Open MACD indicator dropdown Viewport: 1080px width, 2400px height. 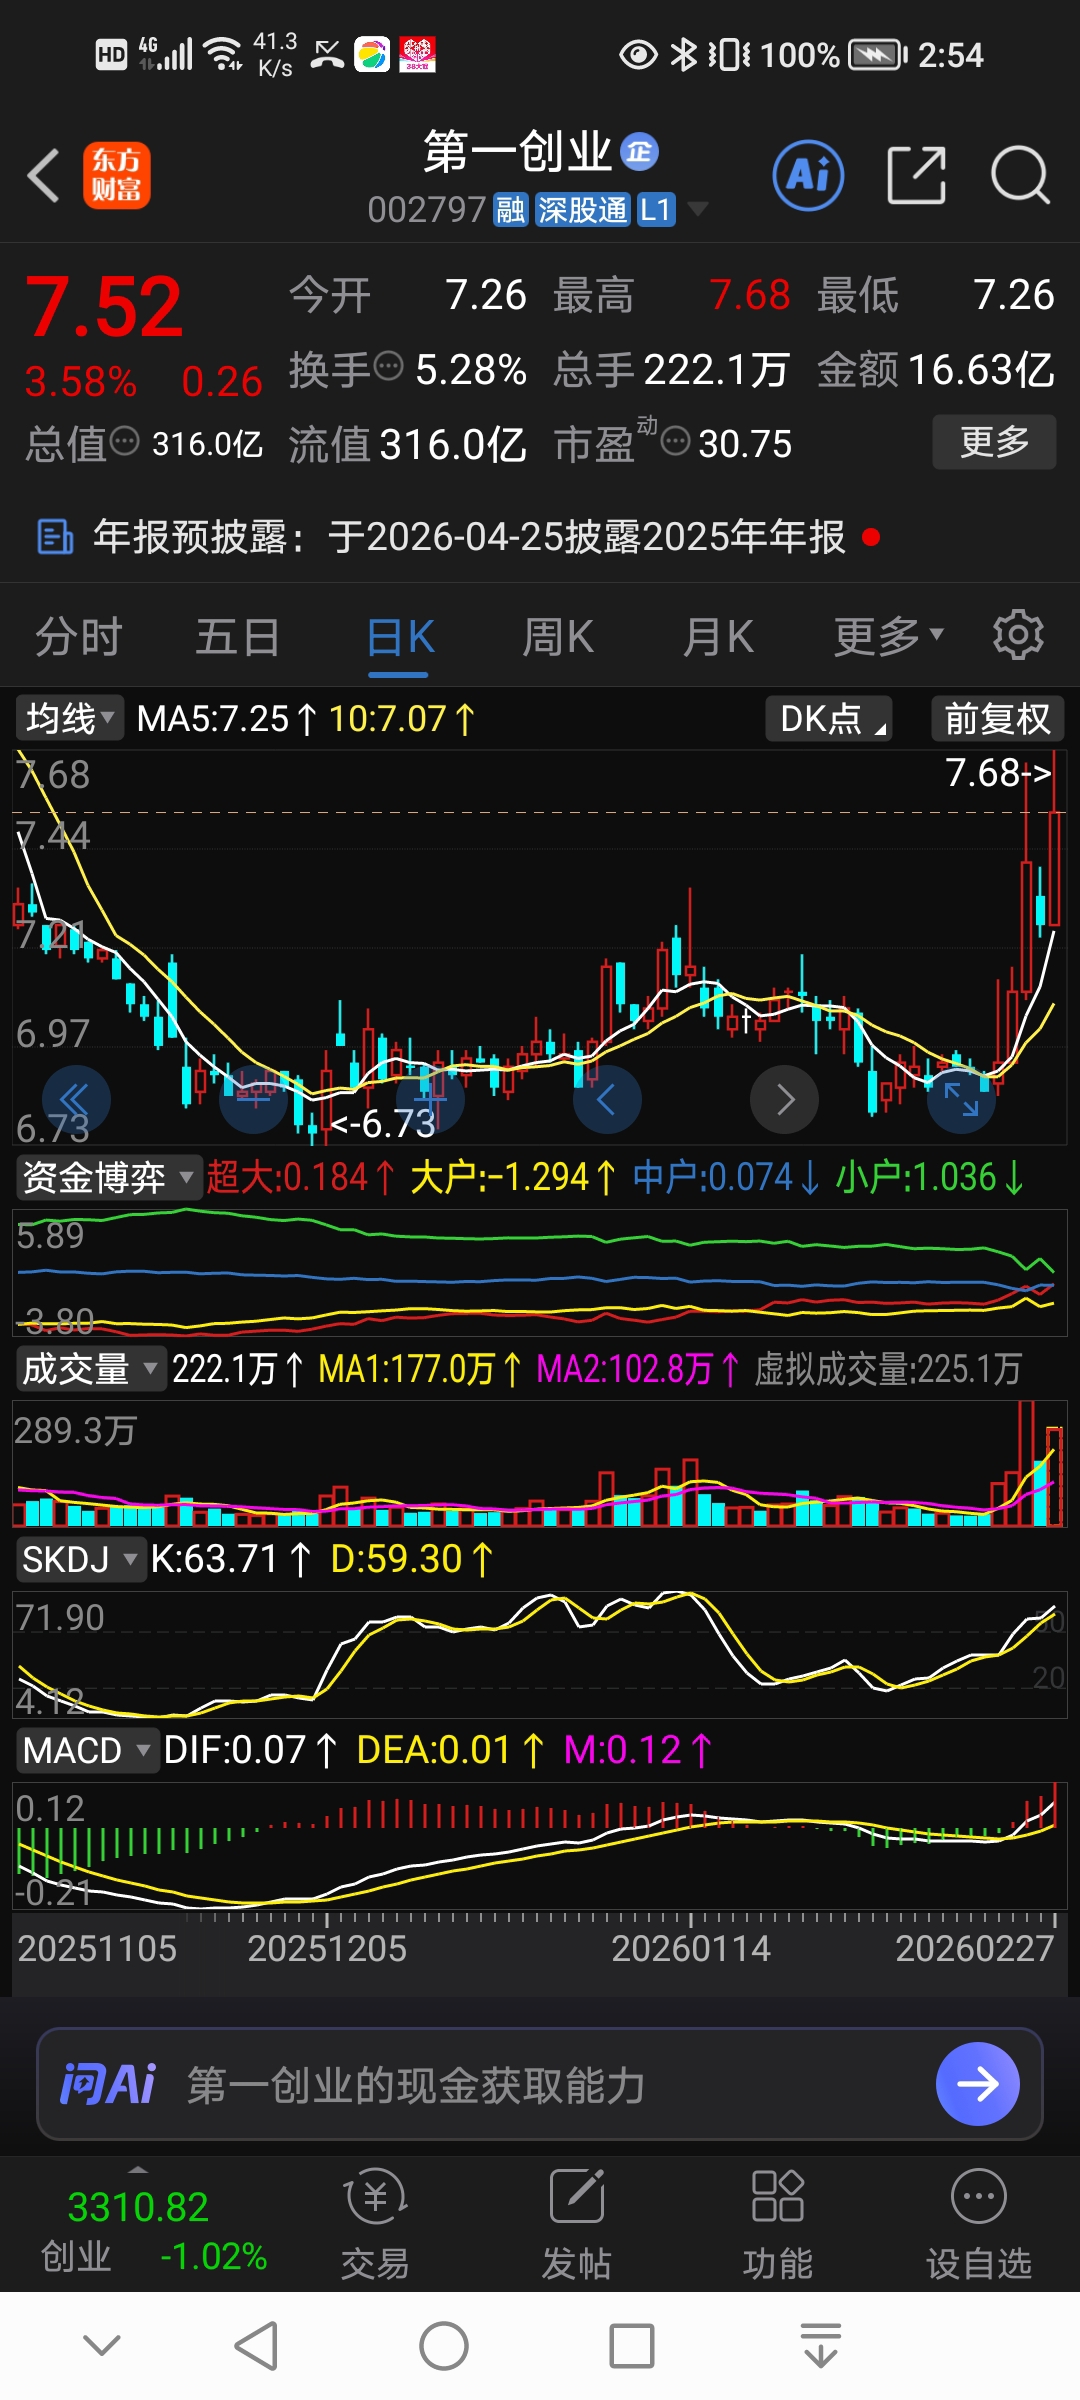pos(87,1750)
